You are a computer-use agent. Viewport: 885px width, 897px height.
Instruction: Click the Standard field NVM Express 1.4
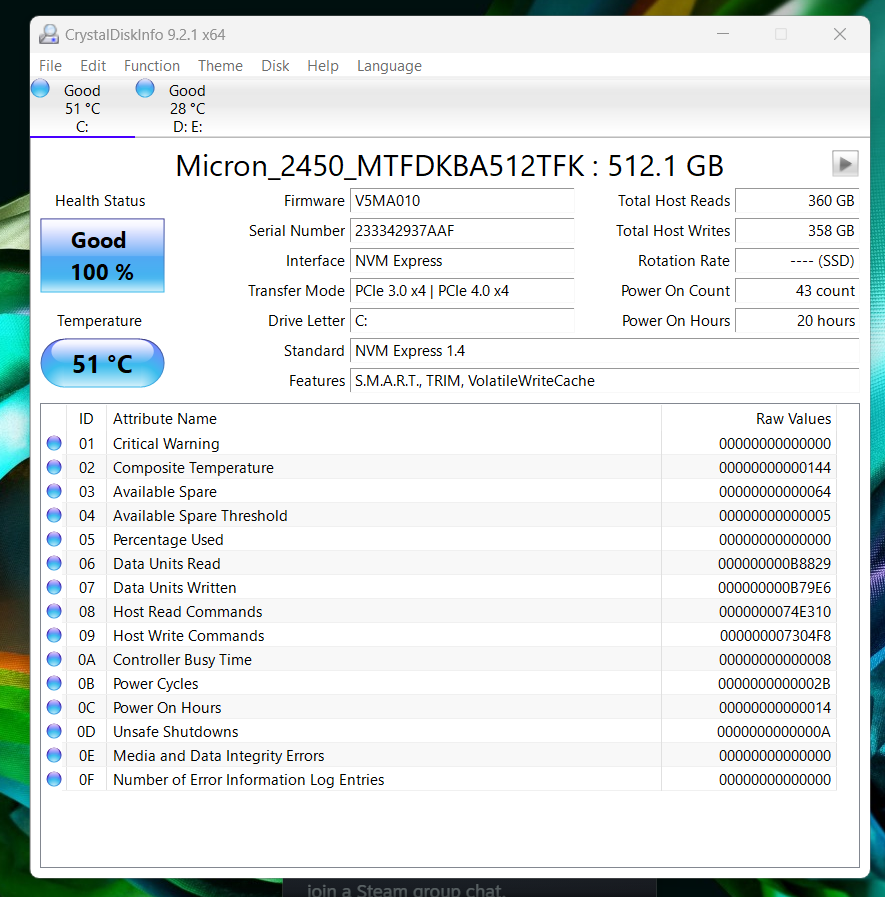coord(605,351)
